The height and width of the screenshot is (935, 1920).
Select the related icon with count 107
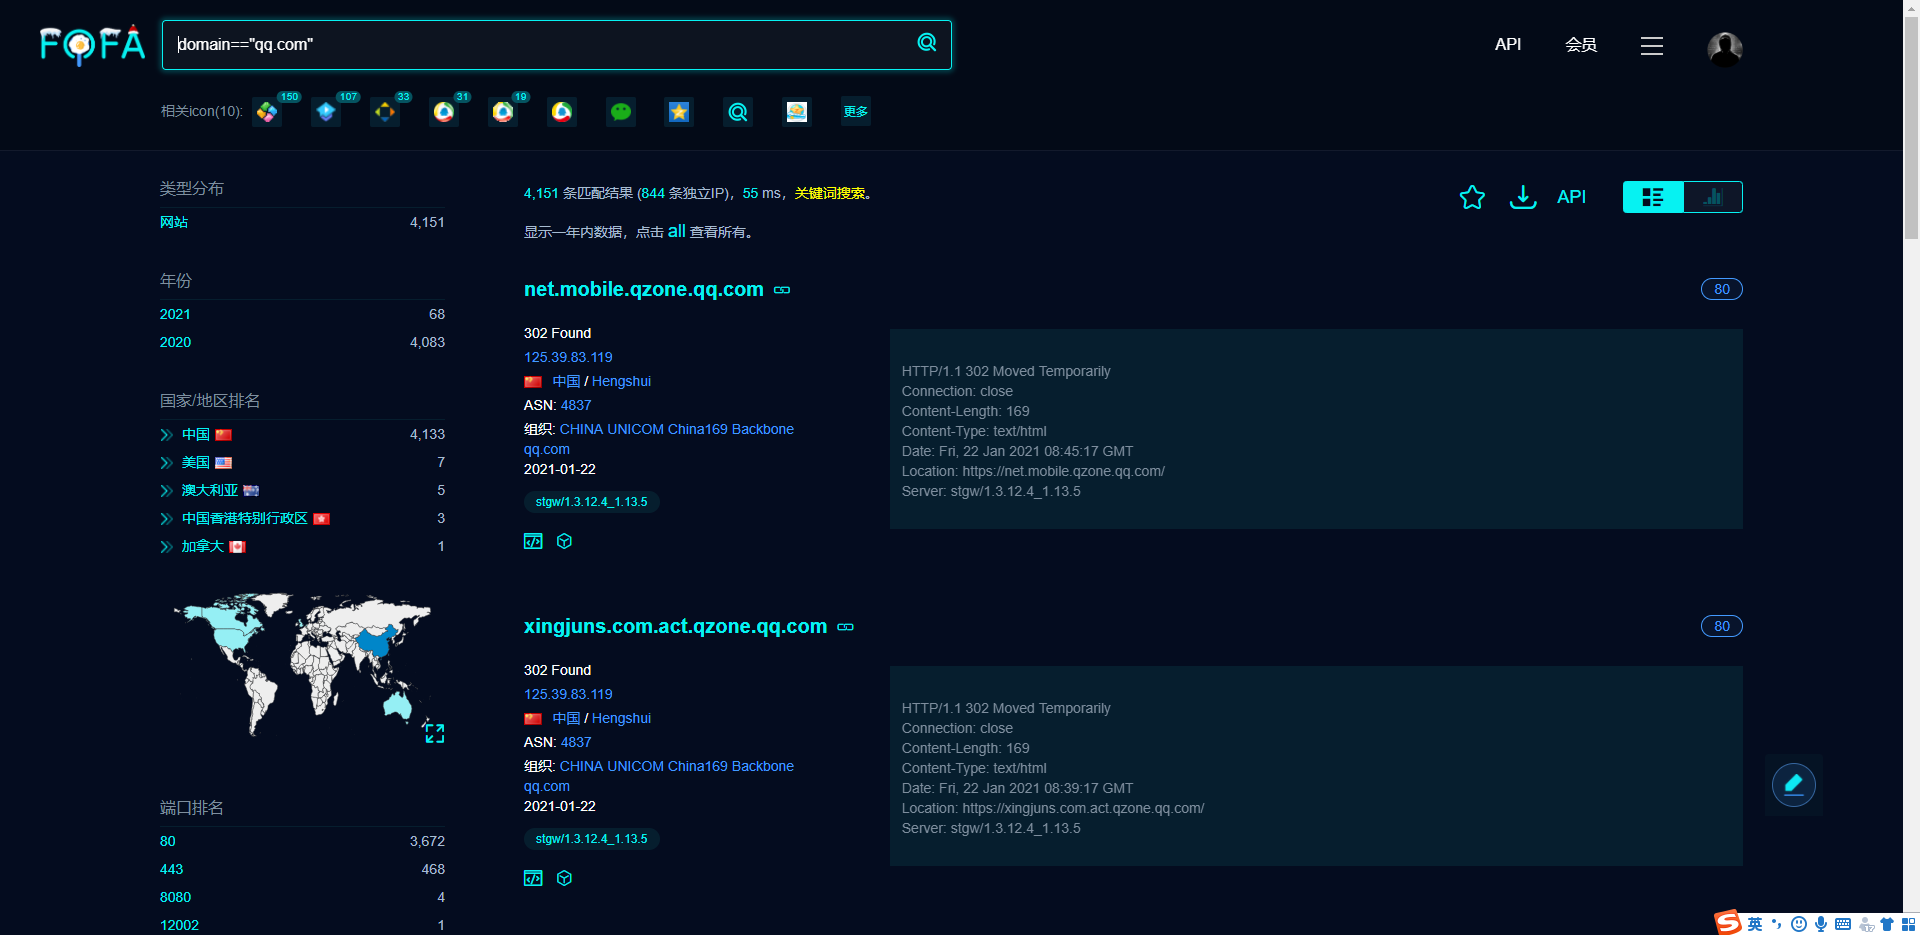click(x=326, y=112)
